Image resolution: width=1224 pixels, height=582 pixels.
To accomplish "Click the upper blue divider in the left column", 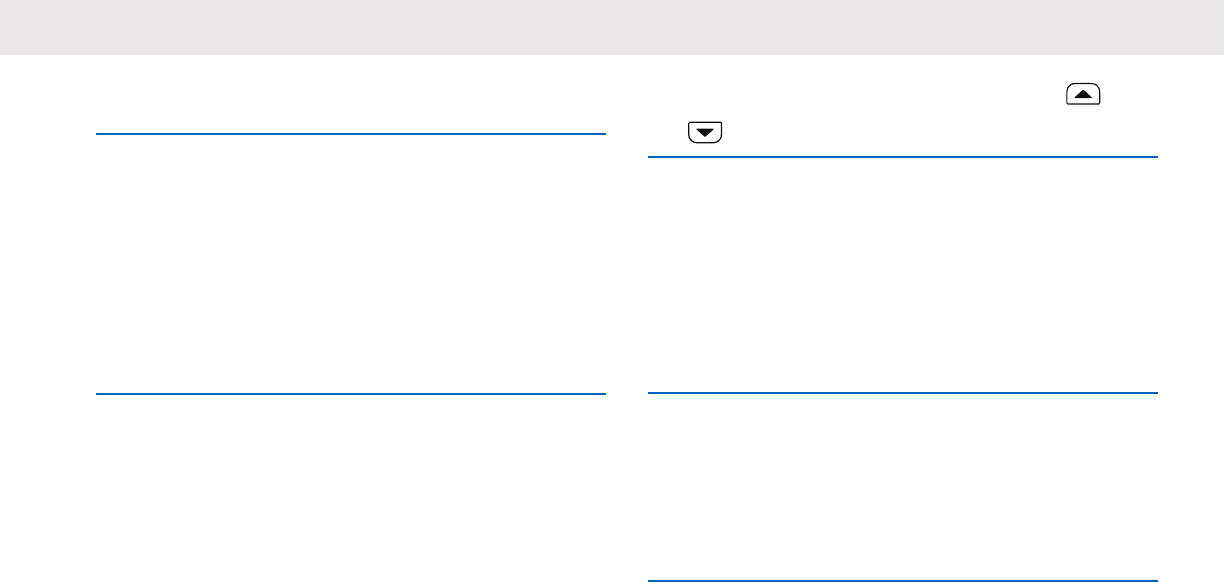I will pos(351,134).
